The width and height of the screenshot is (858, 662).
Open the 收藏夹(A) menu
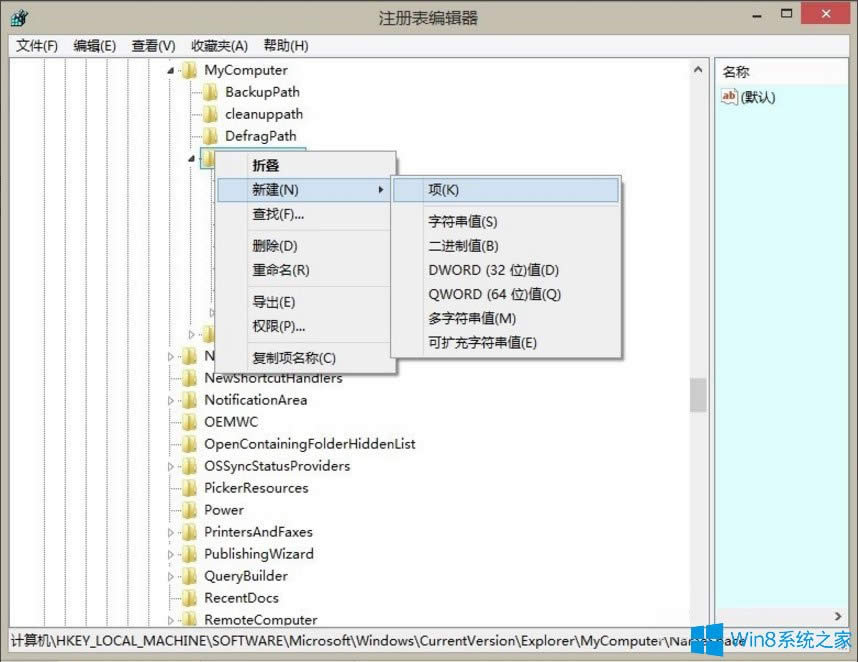pyautogui.click(x=219, y=46)
